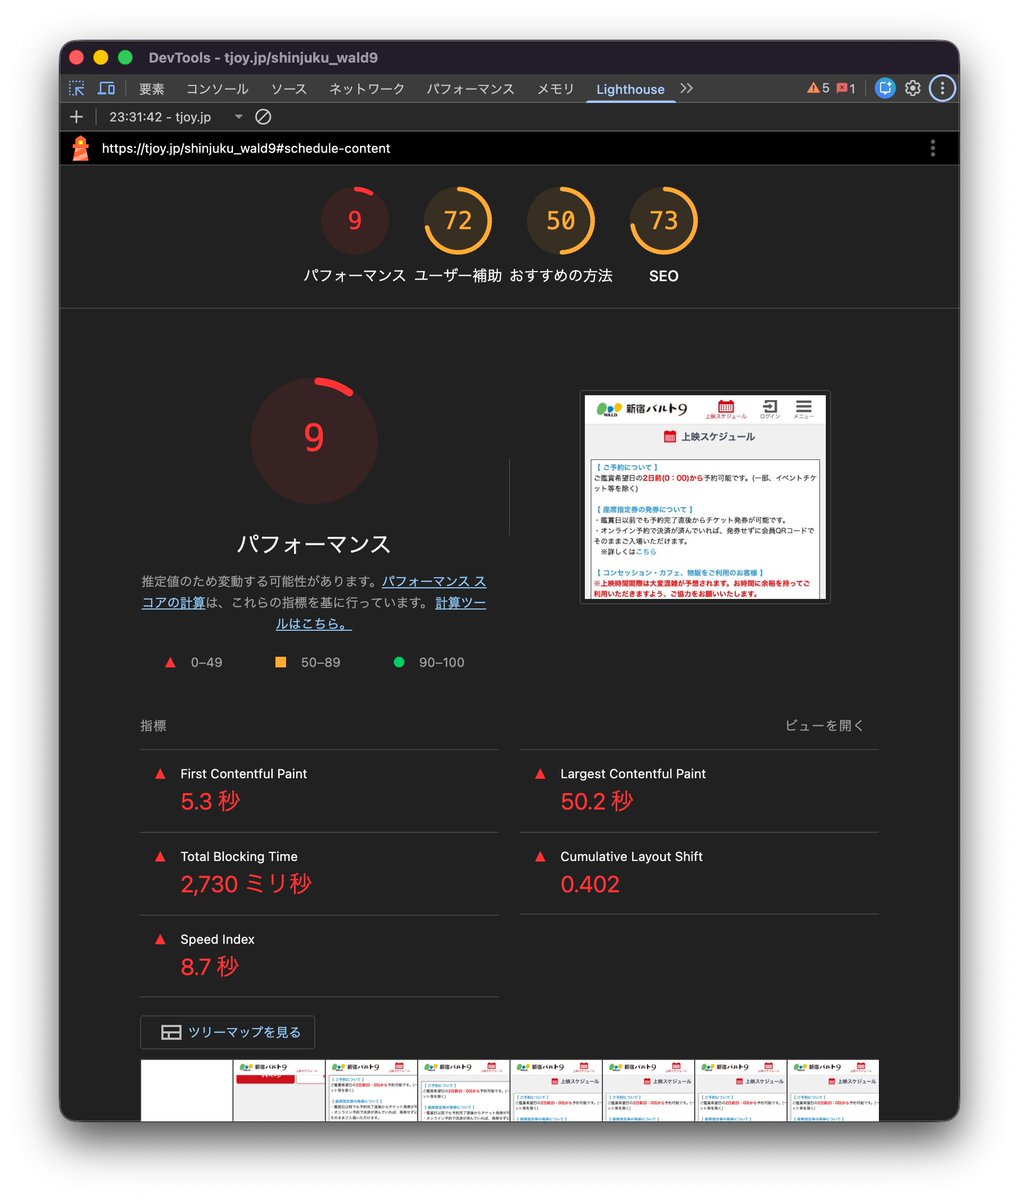Click the Total Blocking Time metric label

tap(239, 857)
